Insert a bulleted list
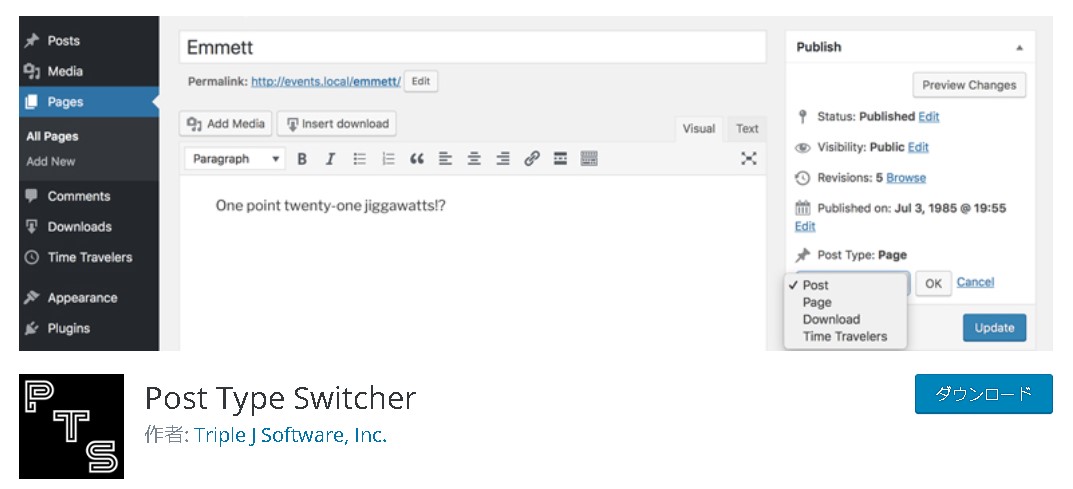Viewport: 1073px width, 489px height. pyautogui.click(x=360, y=159)
